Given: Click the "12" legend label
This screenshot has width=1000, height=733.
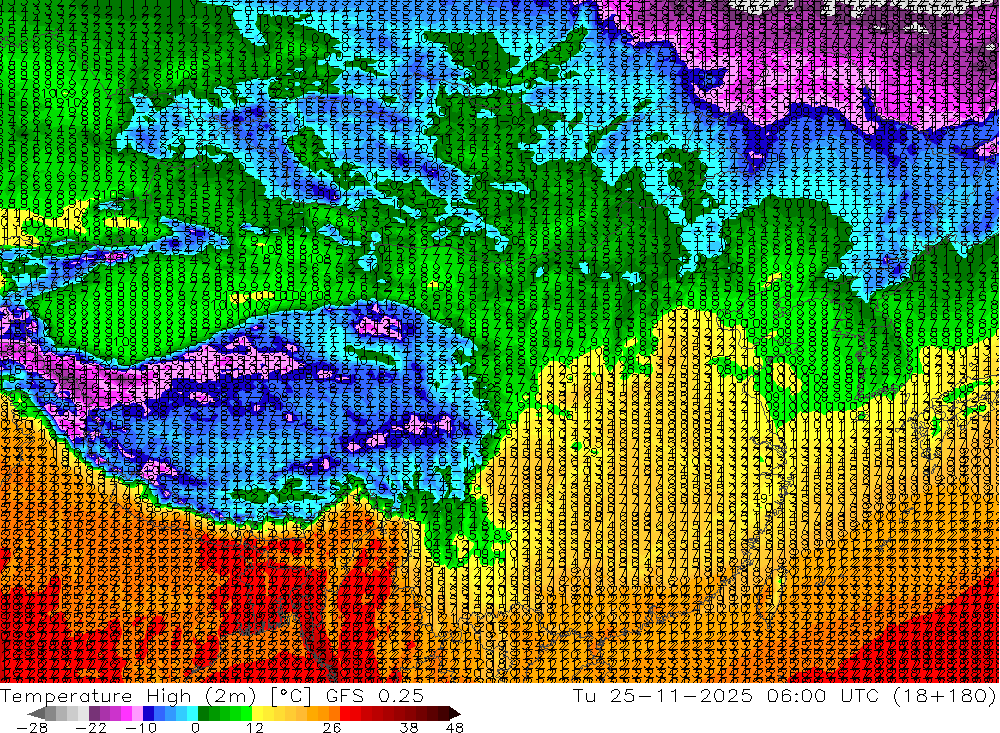Looking at the screenshot, I should [255, 728].
